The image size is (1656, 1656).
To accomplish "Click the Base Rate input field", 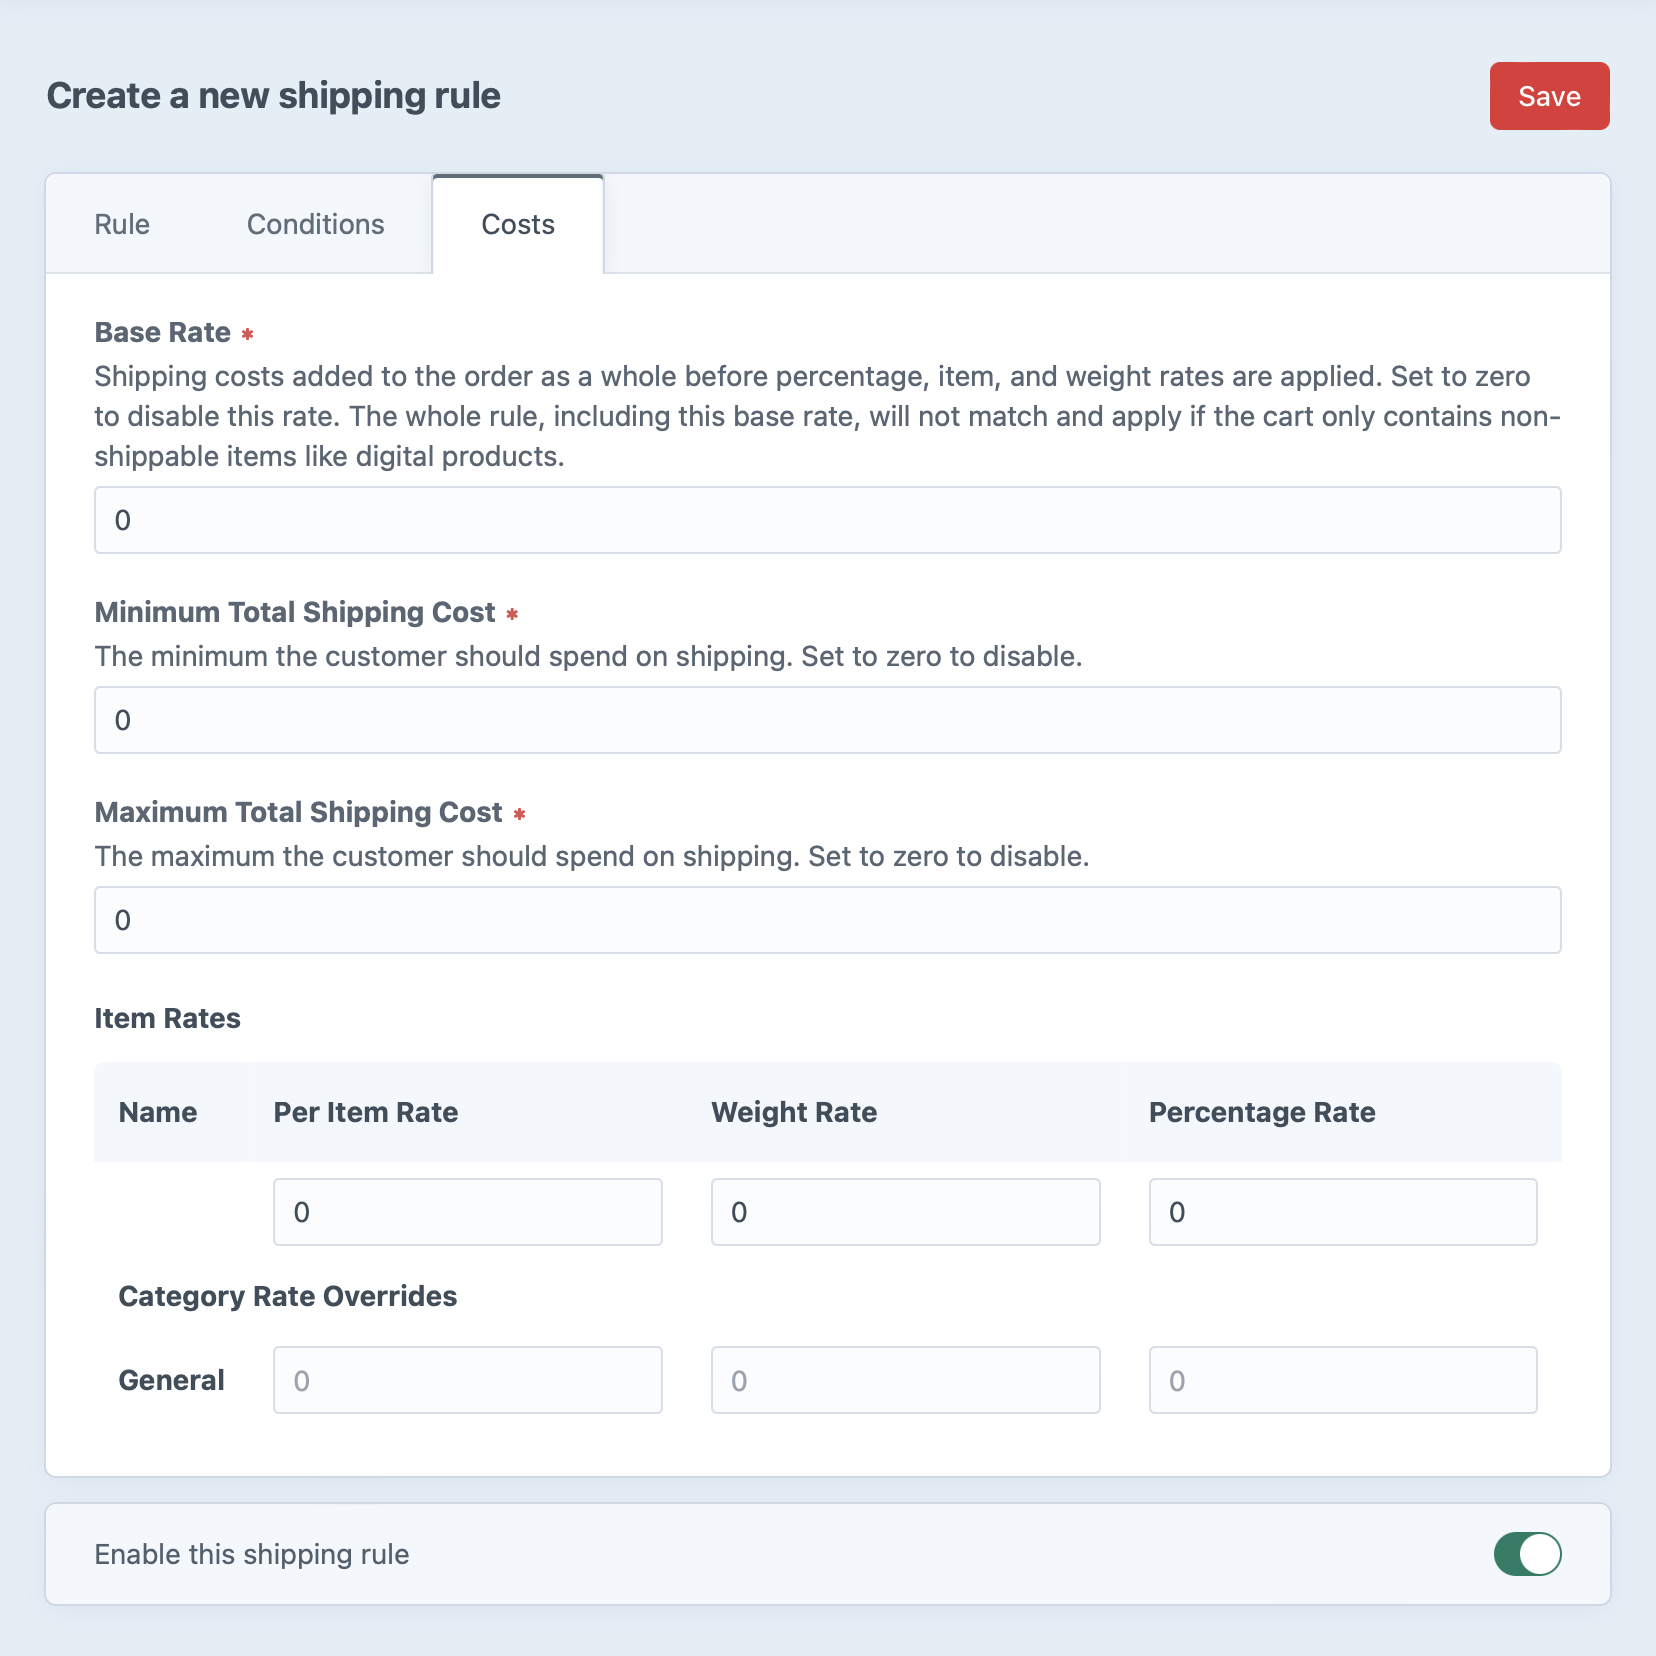I will point(827,519).
